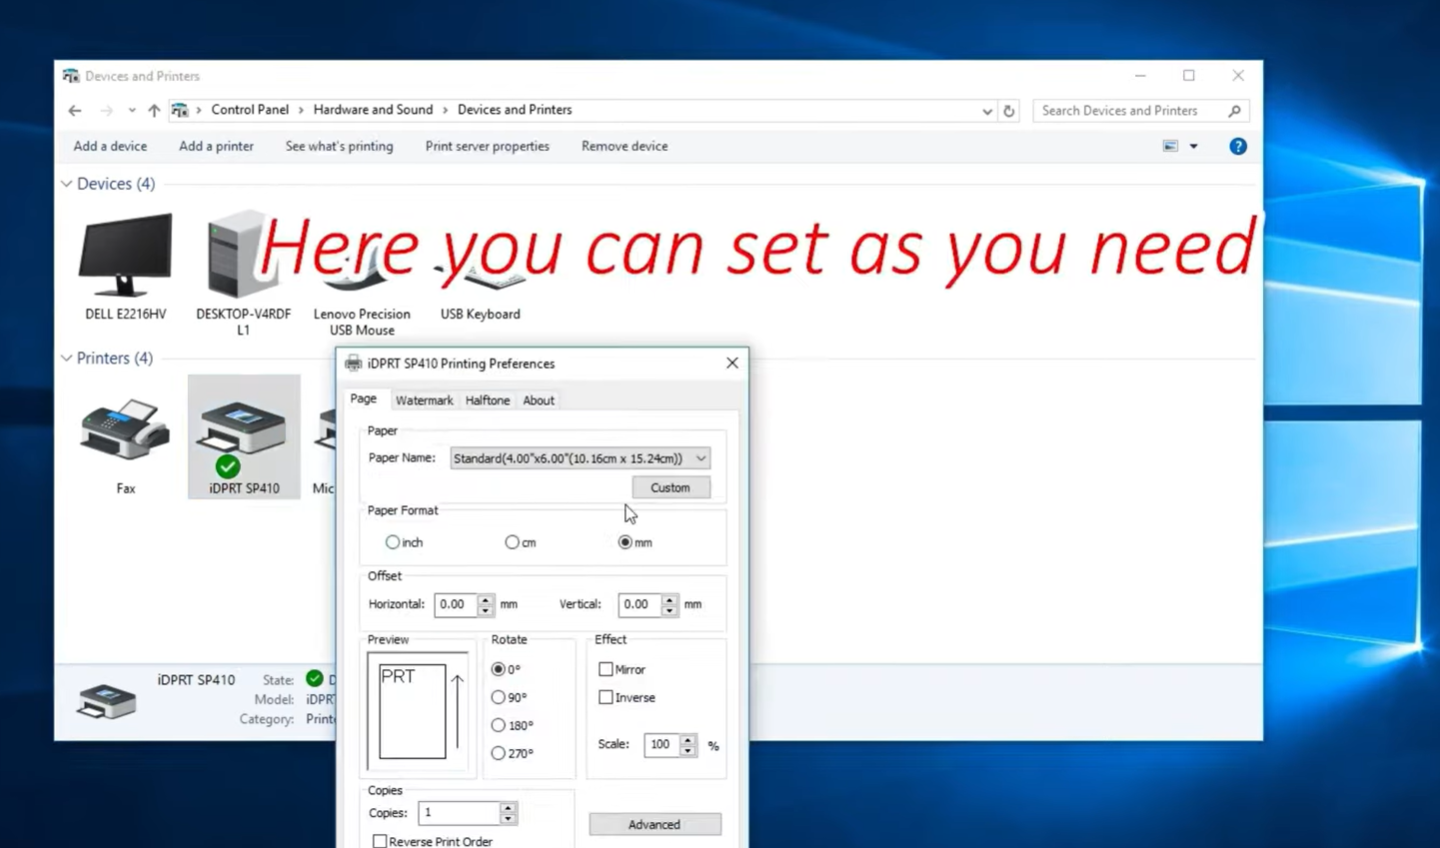Select the Fax printer icon
The image size is (1440, 848).
pyautogui.click(x=124, y=429)
